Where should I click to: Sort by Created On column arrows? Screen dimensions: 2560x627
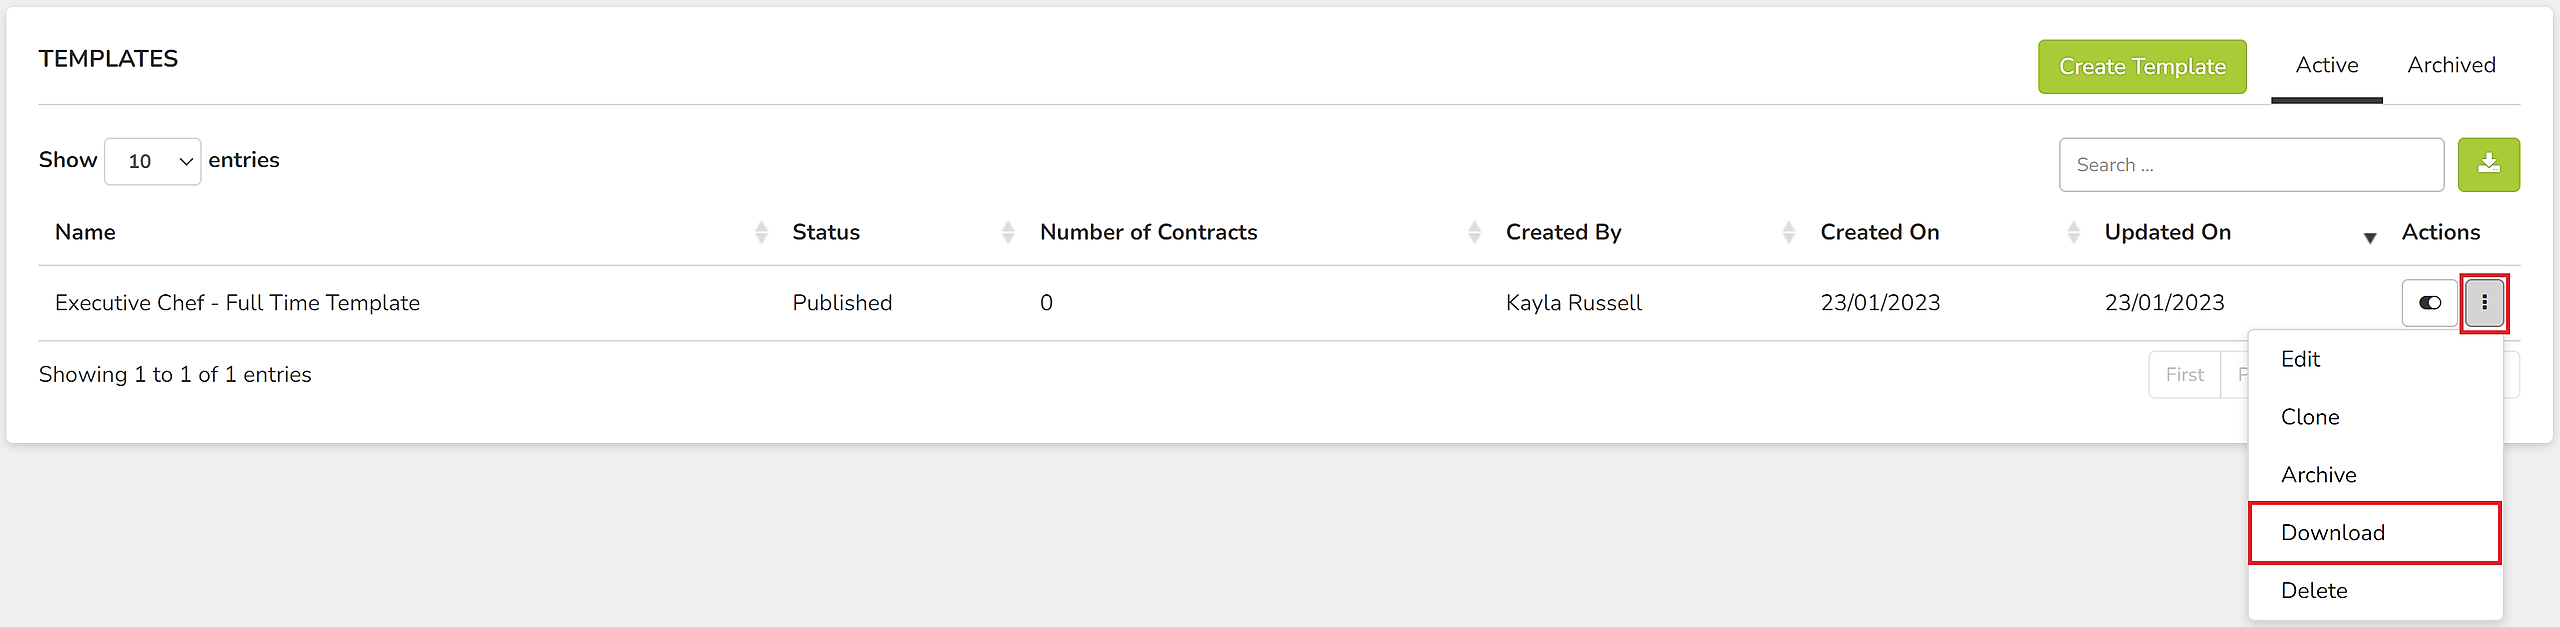tap(2073, 232)
